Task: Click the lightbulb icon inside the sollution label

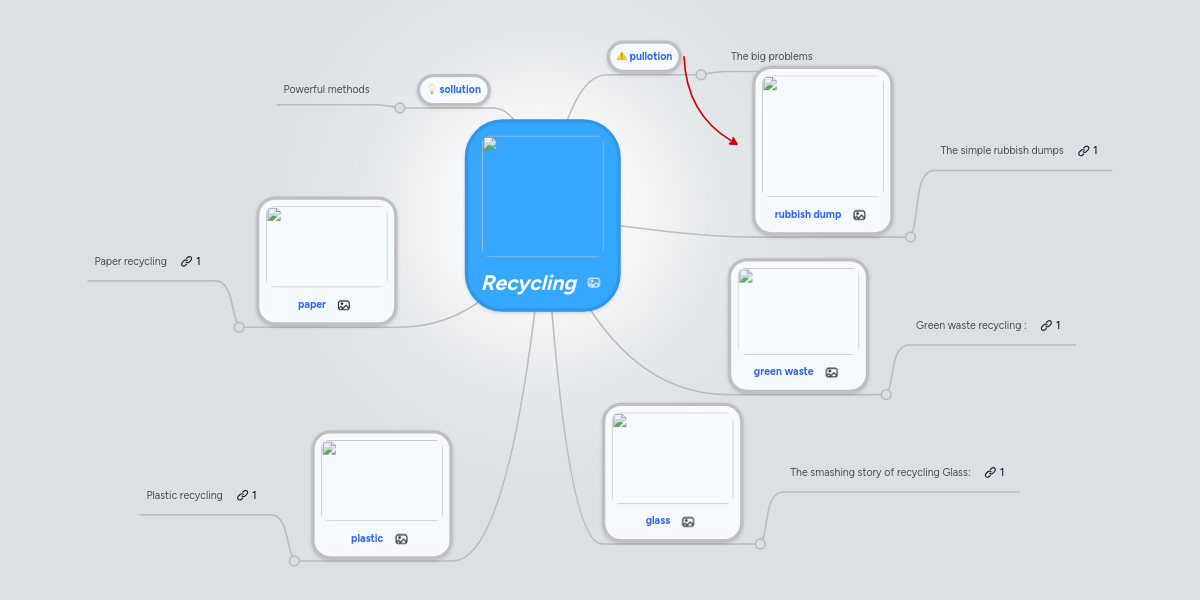Action: [432, 89]
